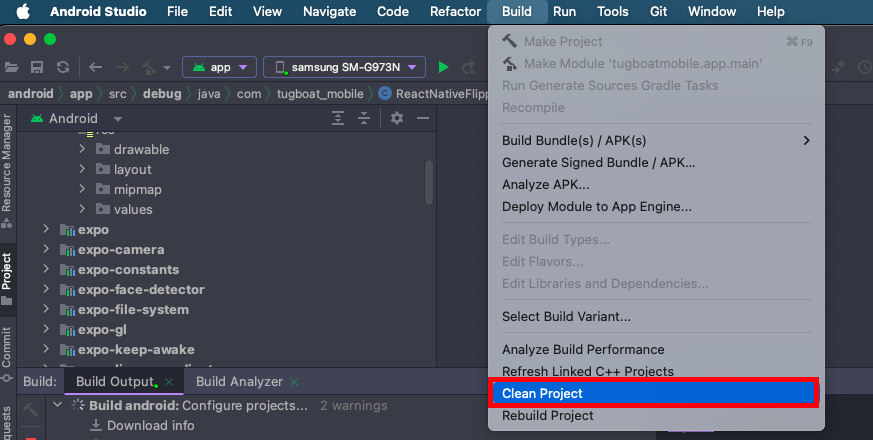Expand the expo-keep-awake module

46,349
